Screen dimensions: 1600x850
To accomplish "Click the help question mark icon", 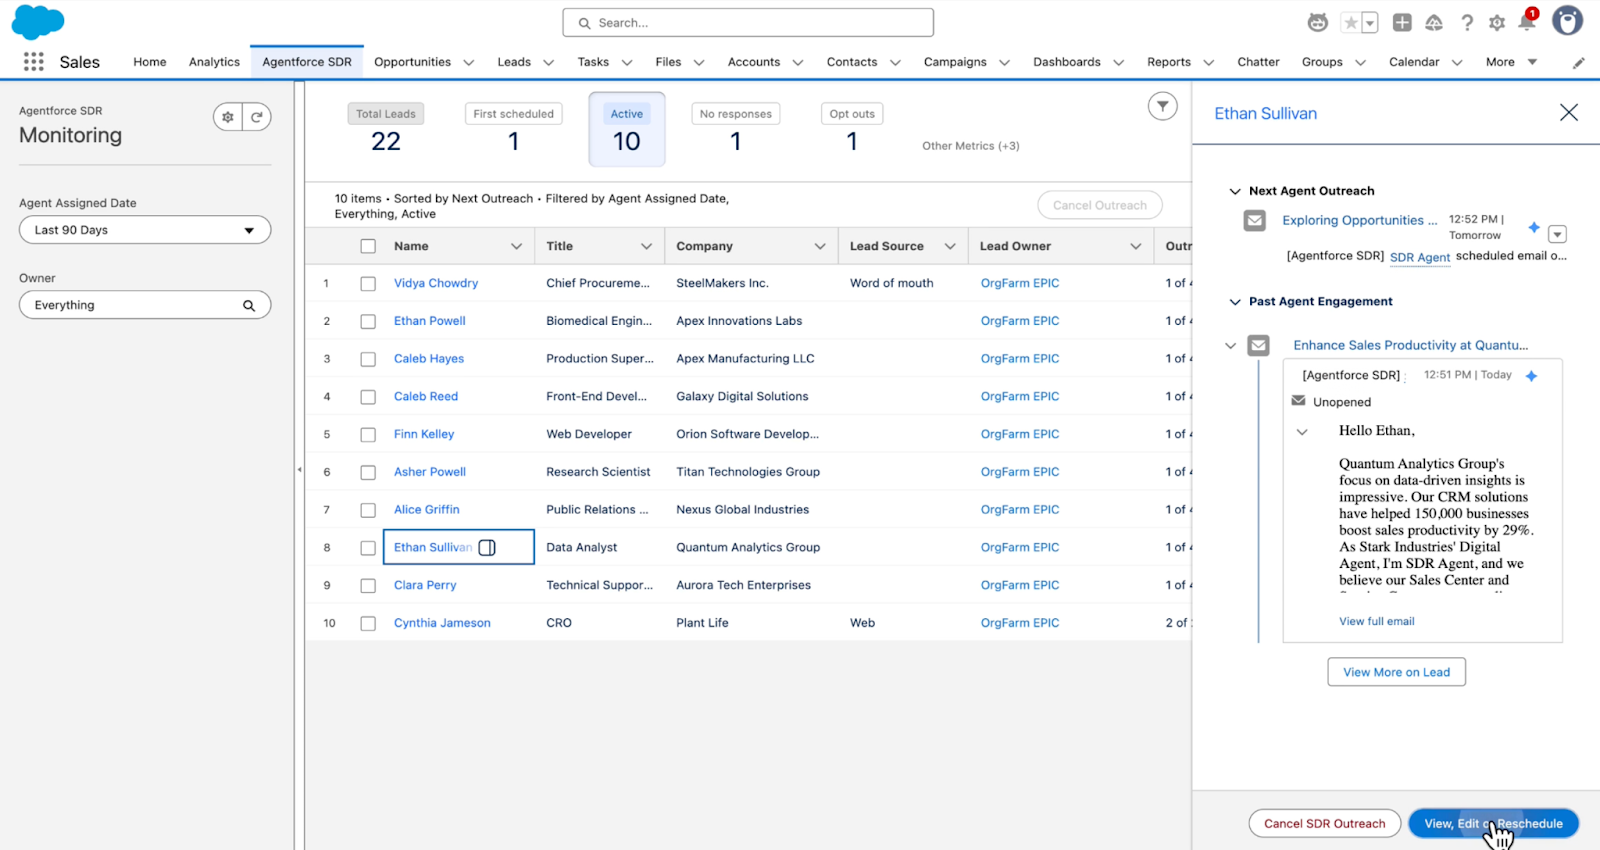I will 1467,22.
